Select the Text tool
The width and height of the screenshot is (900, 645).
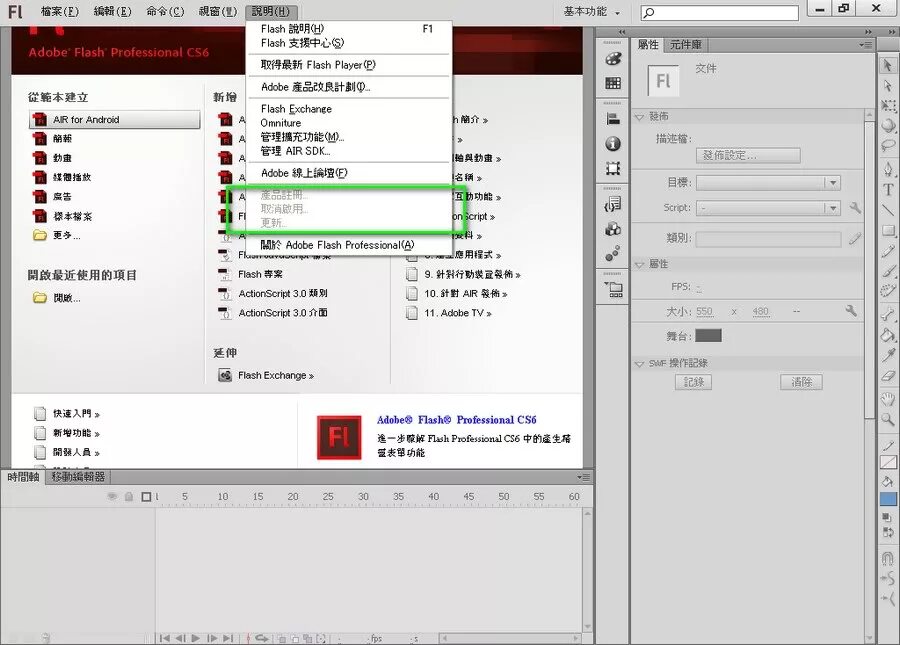888,189
